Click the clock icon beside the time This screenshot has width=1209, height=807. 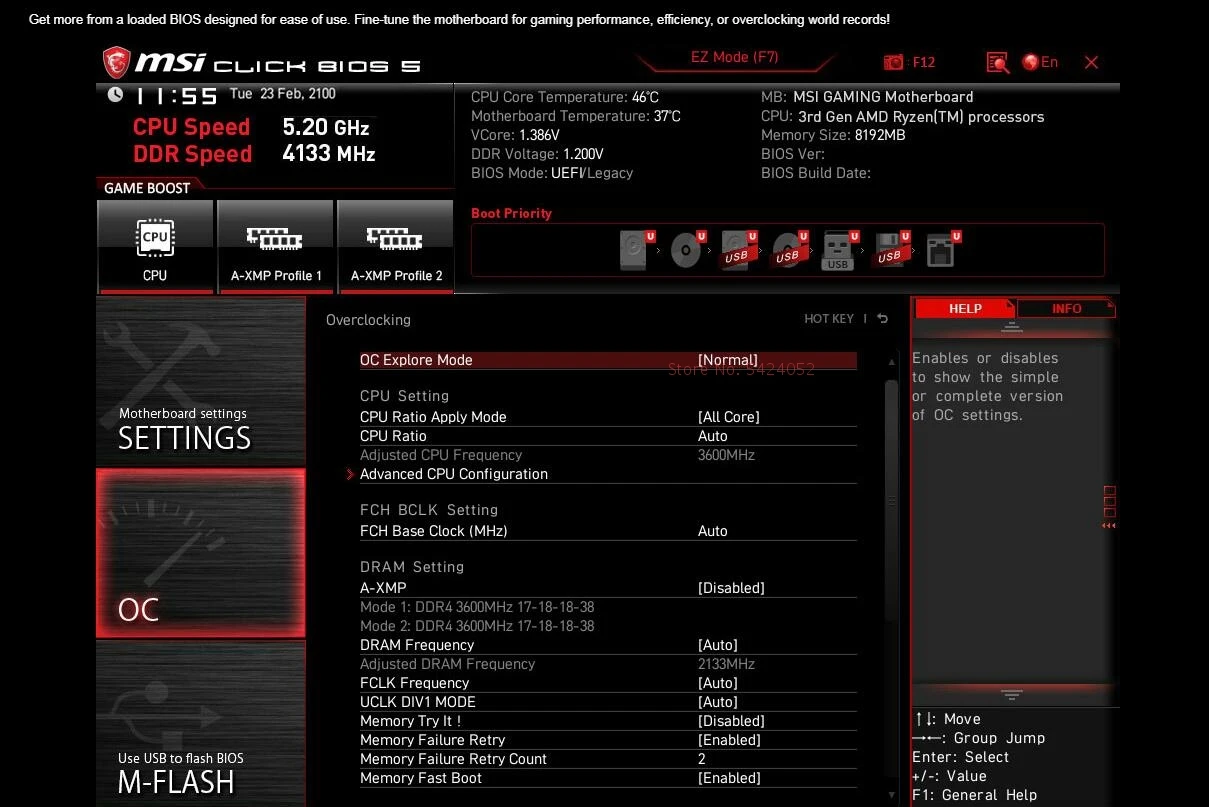115,94
